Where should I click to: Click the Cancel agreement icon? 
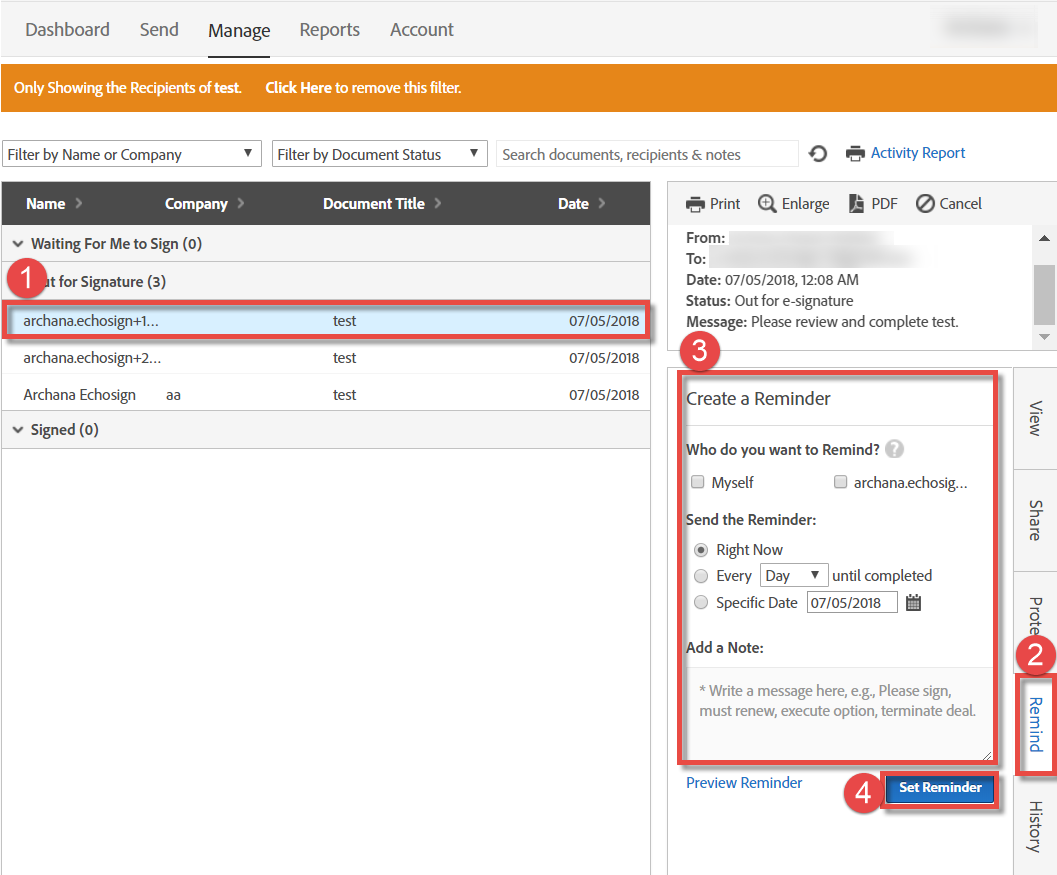pyautogui.click(x=926, y=203)
